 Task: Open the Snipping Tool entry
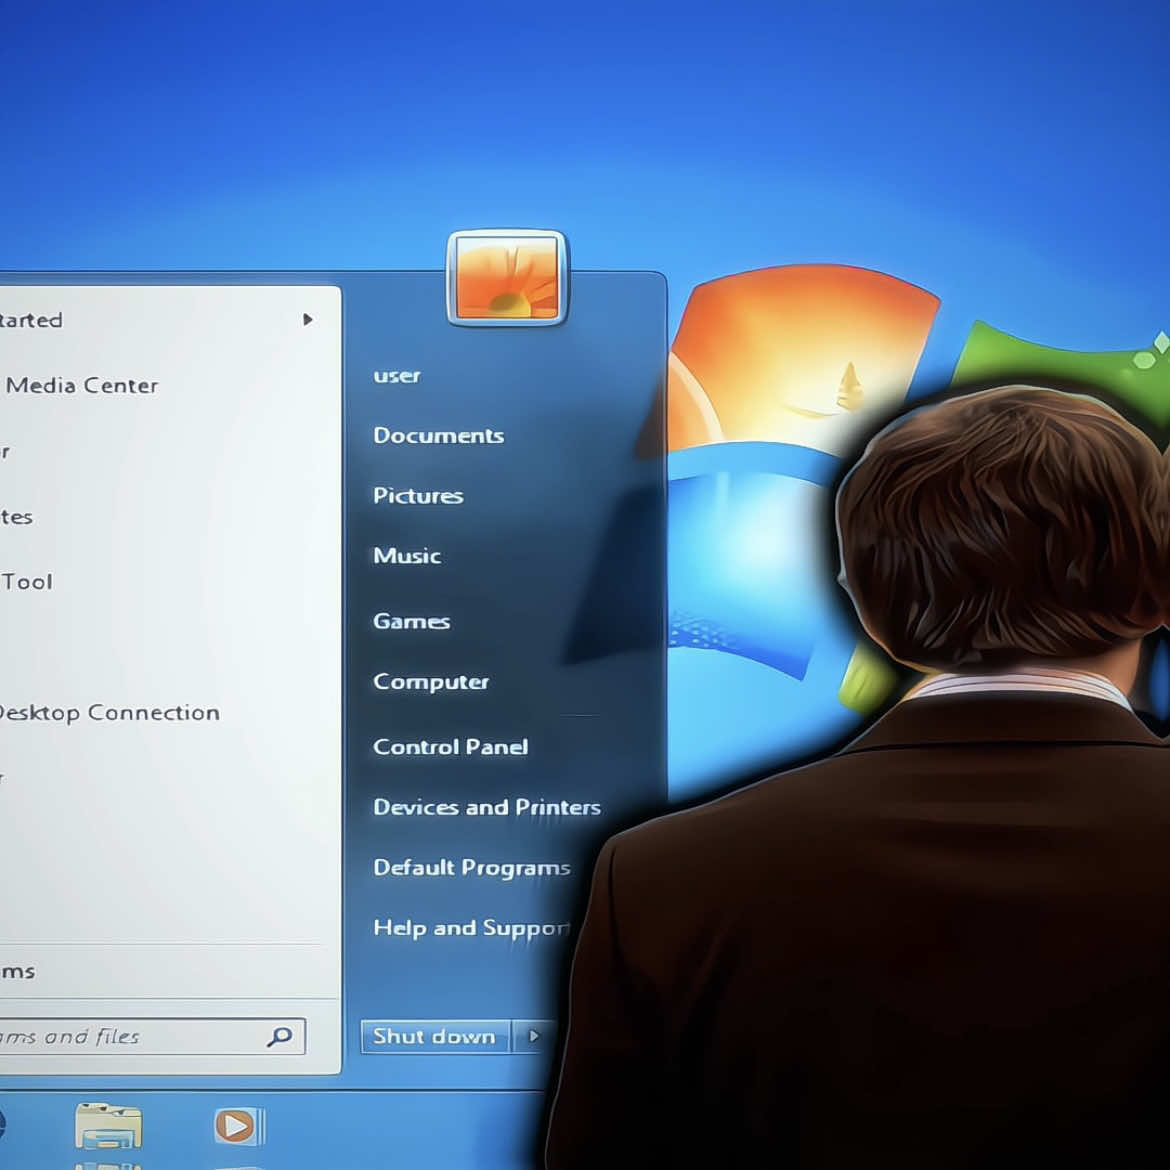(26, 581)
